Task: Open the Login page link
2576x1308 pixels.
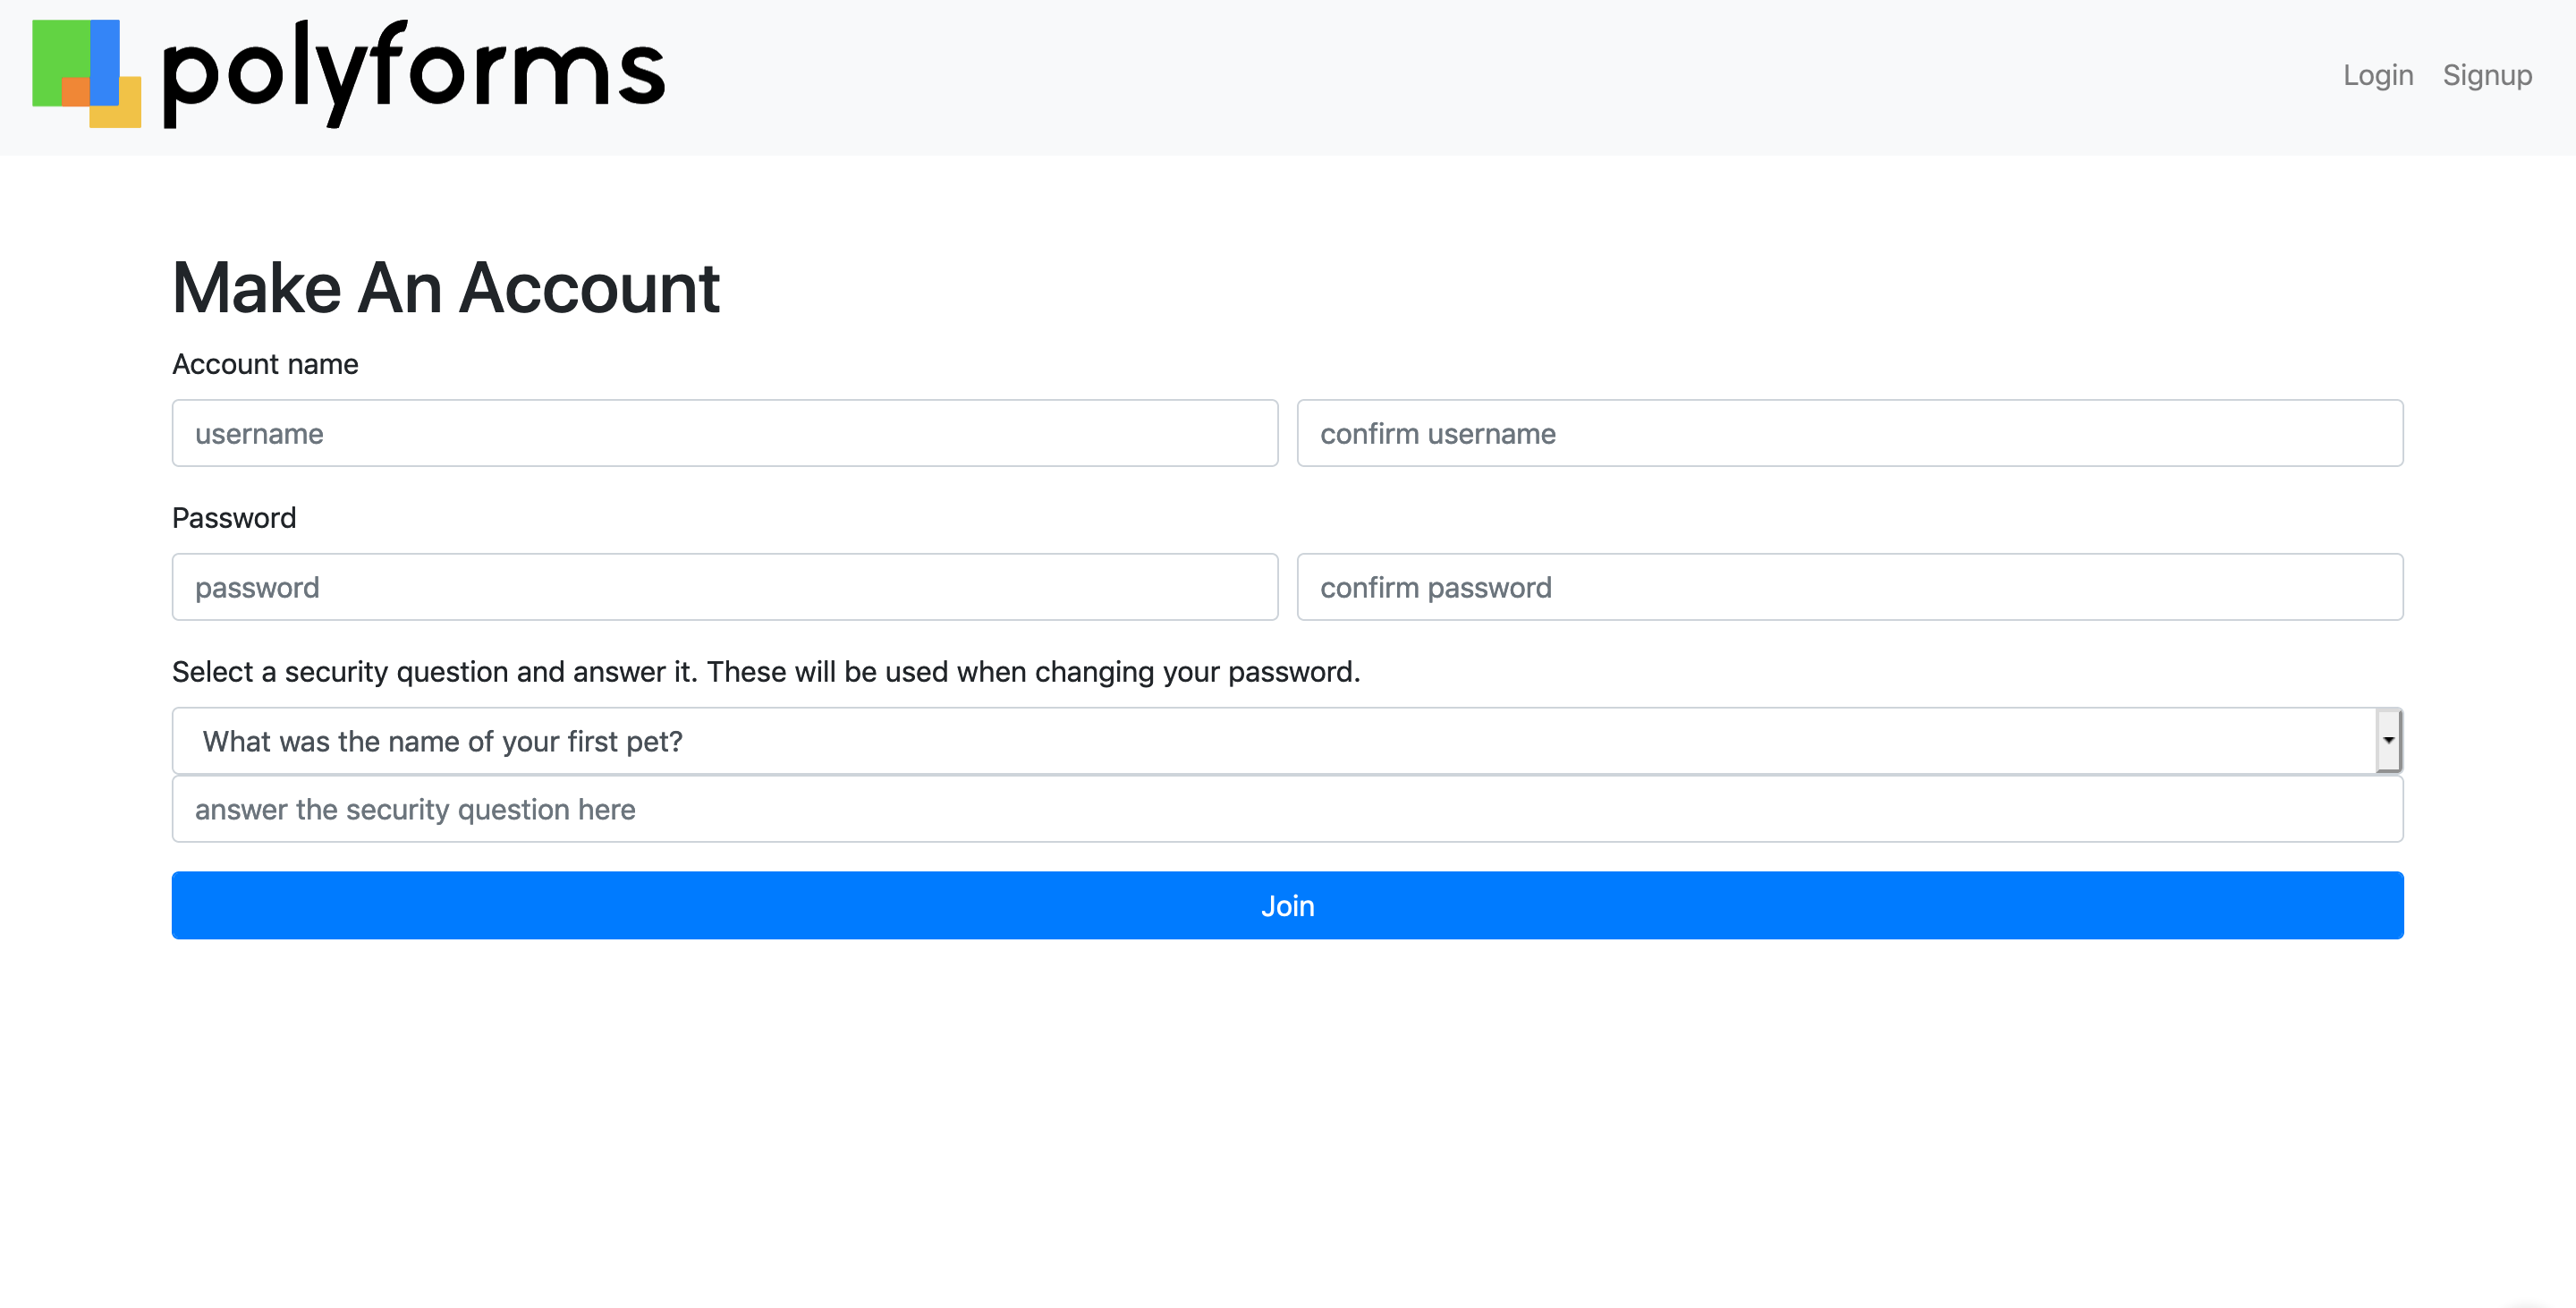Action: pos(2378,75)
